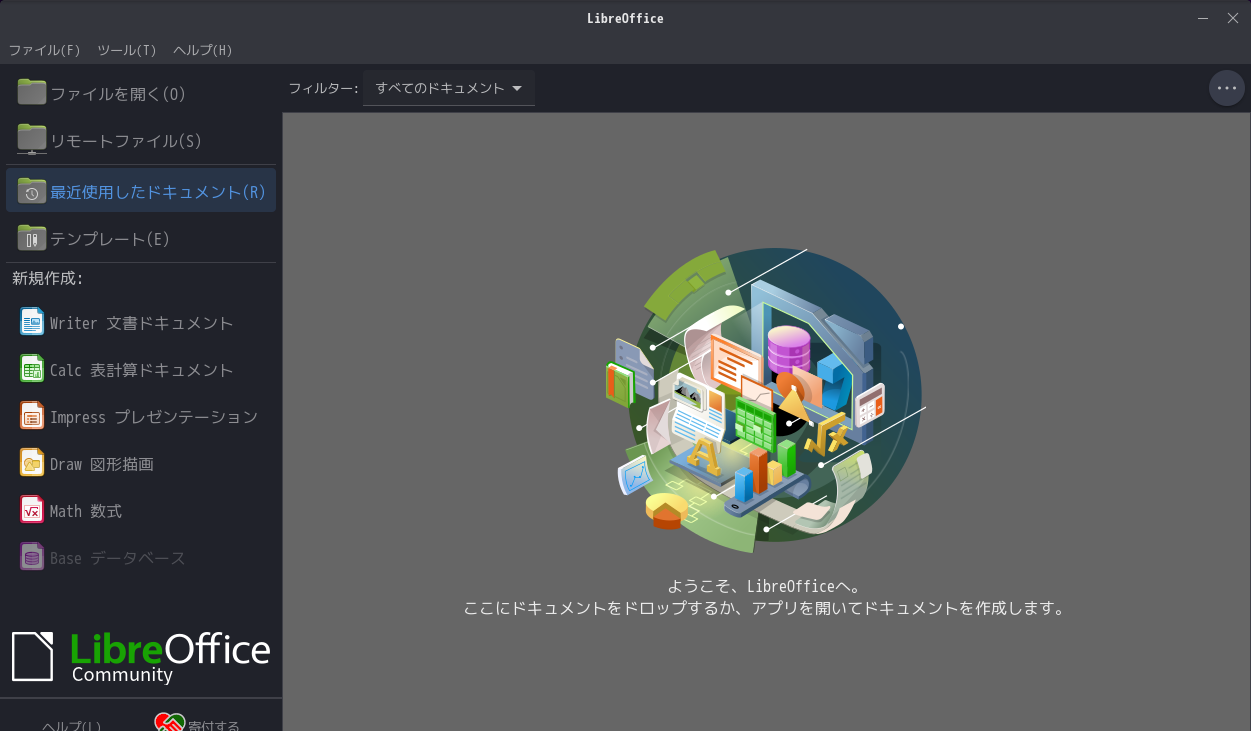Open the ファイルを開く folder icon
1251x731 pixels.
click(x=32, y=92)
